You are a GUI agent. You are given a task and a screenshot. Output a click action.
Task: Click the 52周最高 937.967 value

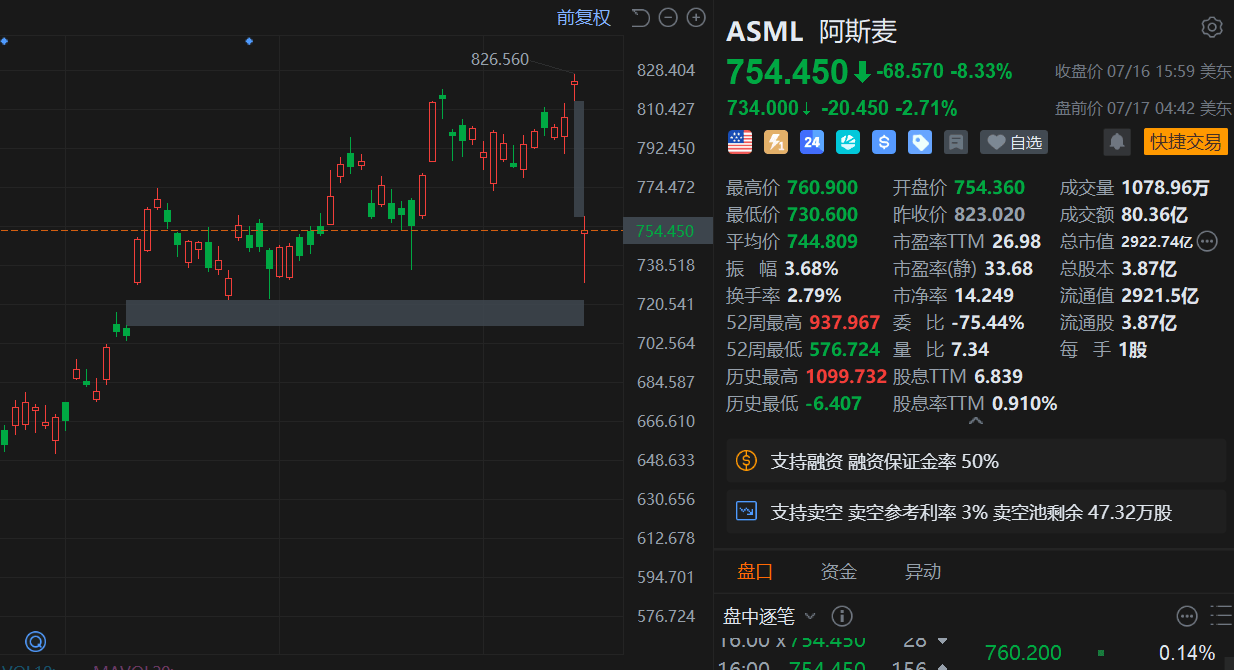(x=844, y=322)
